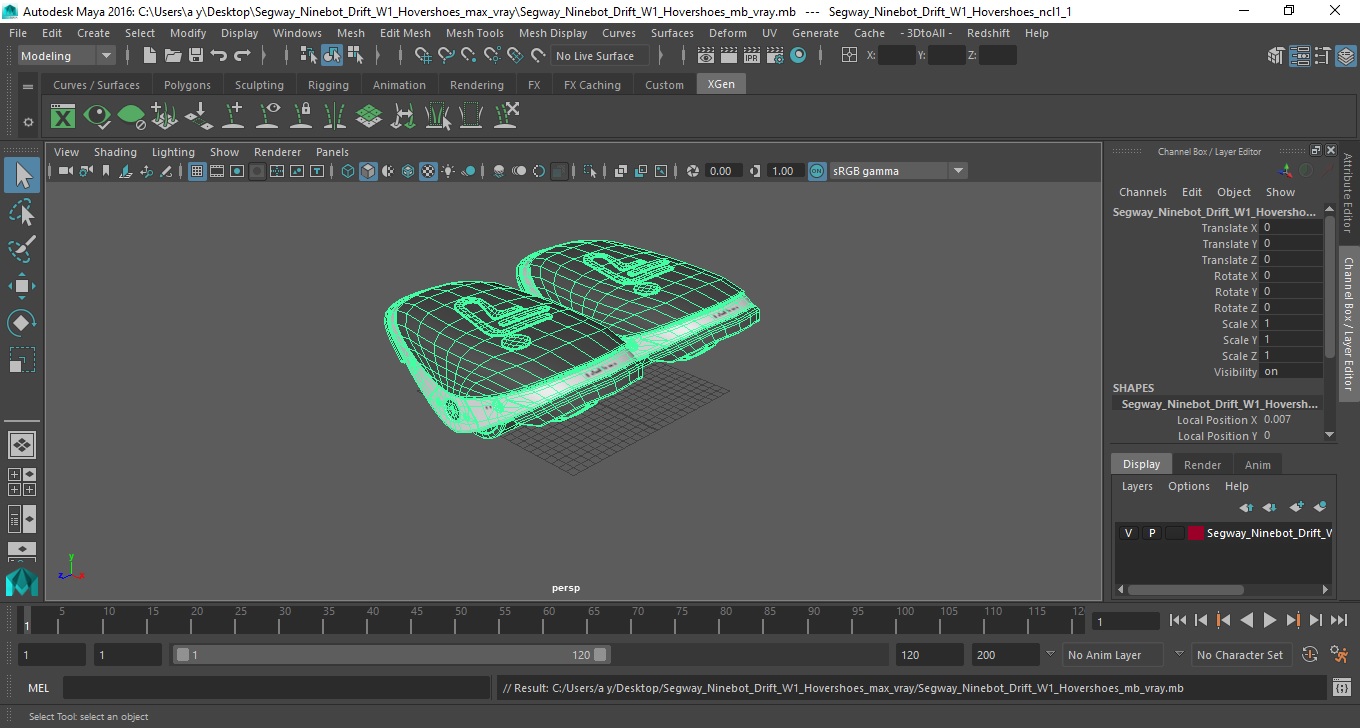Open the Modeling menu set dropdown

click(x=67, y=56)
